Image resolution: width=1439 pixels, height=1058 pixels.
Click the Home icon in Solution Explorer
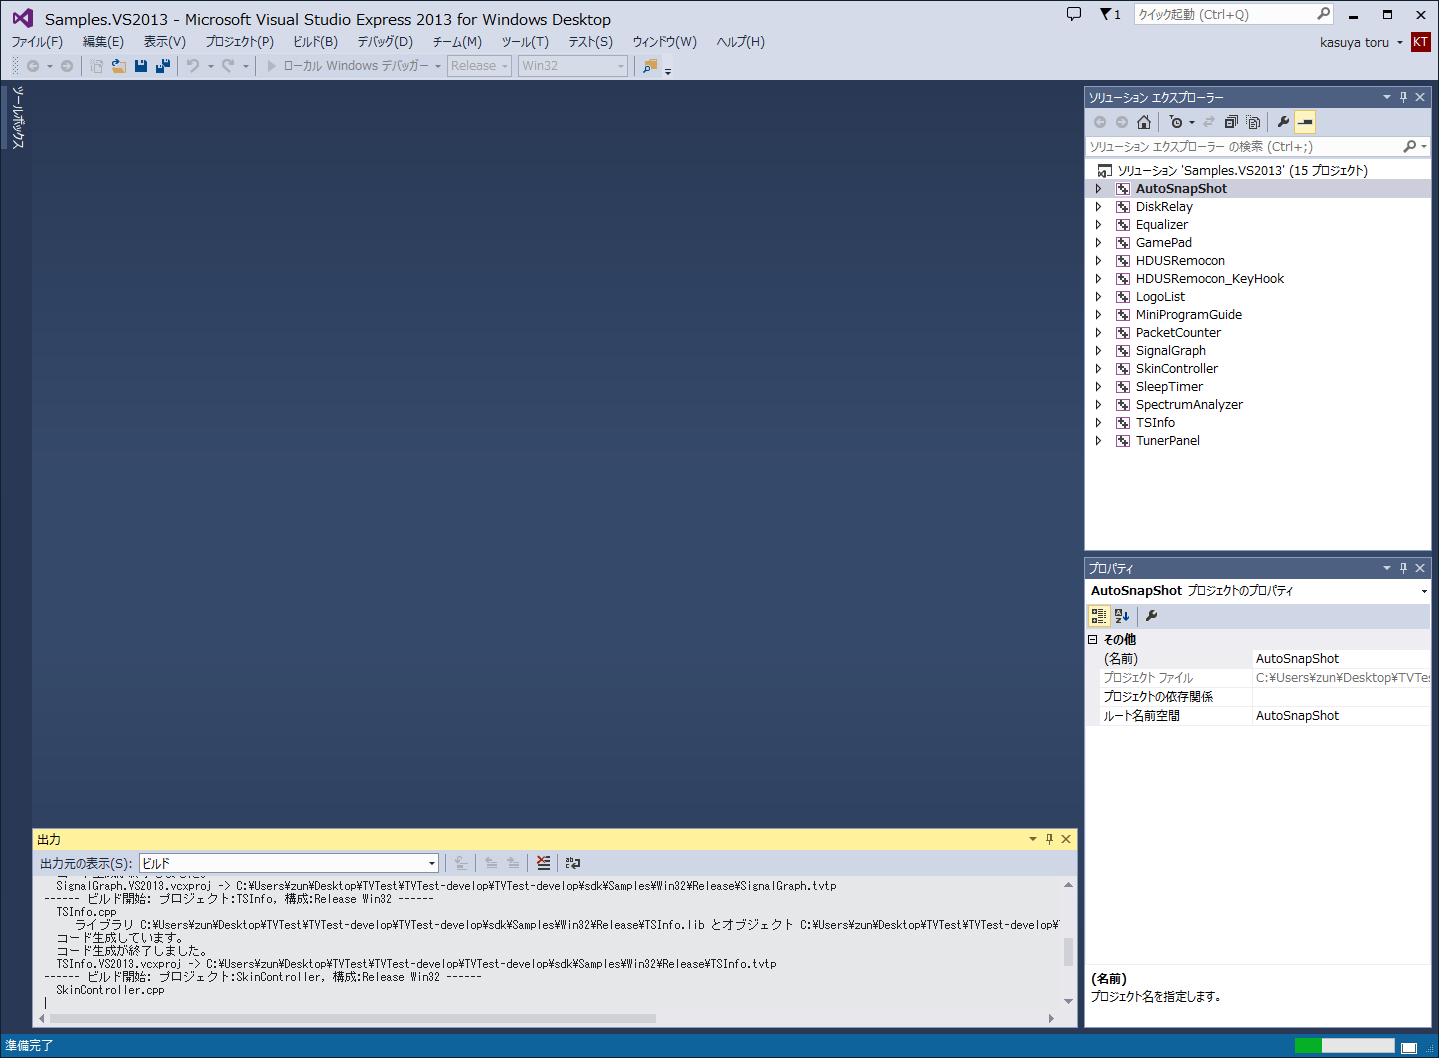pyautogui.click(x=1144, y=122)
